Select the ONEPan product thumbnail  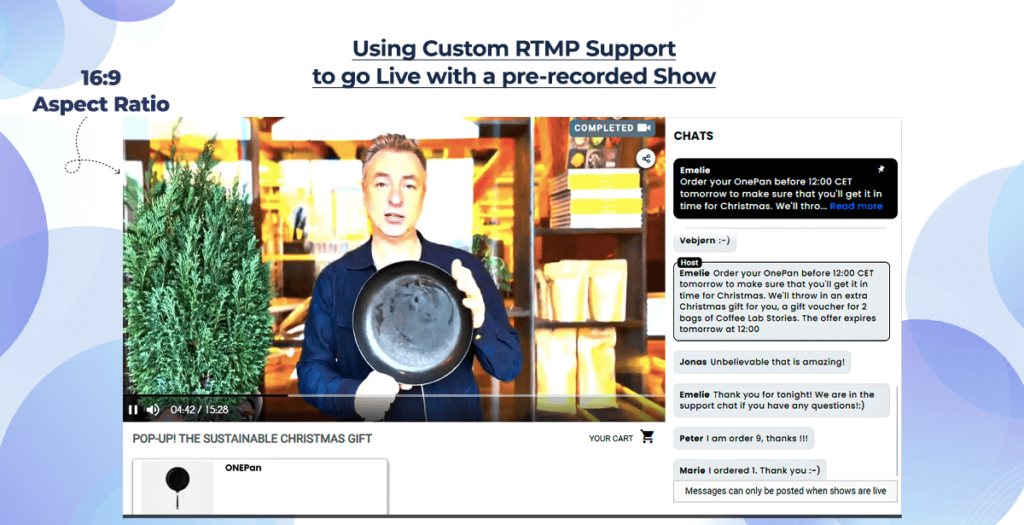[177, 486]
